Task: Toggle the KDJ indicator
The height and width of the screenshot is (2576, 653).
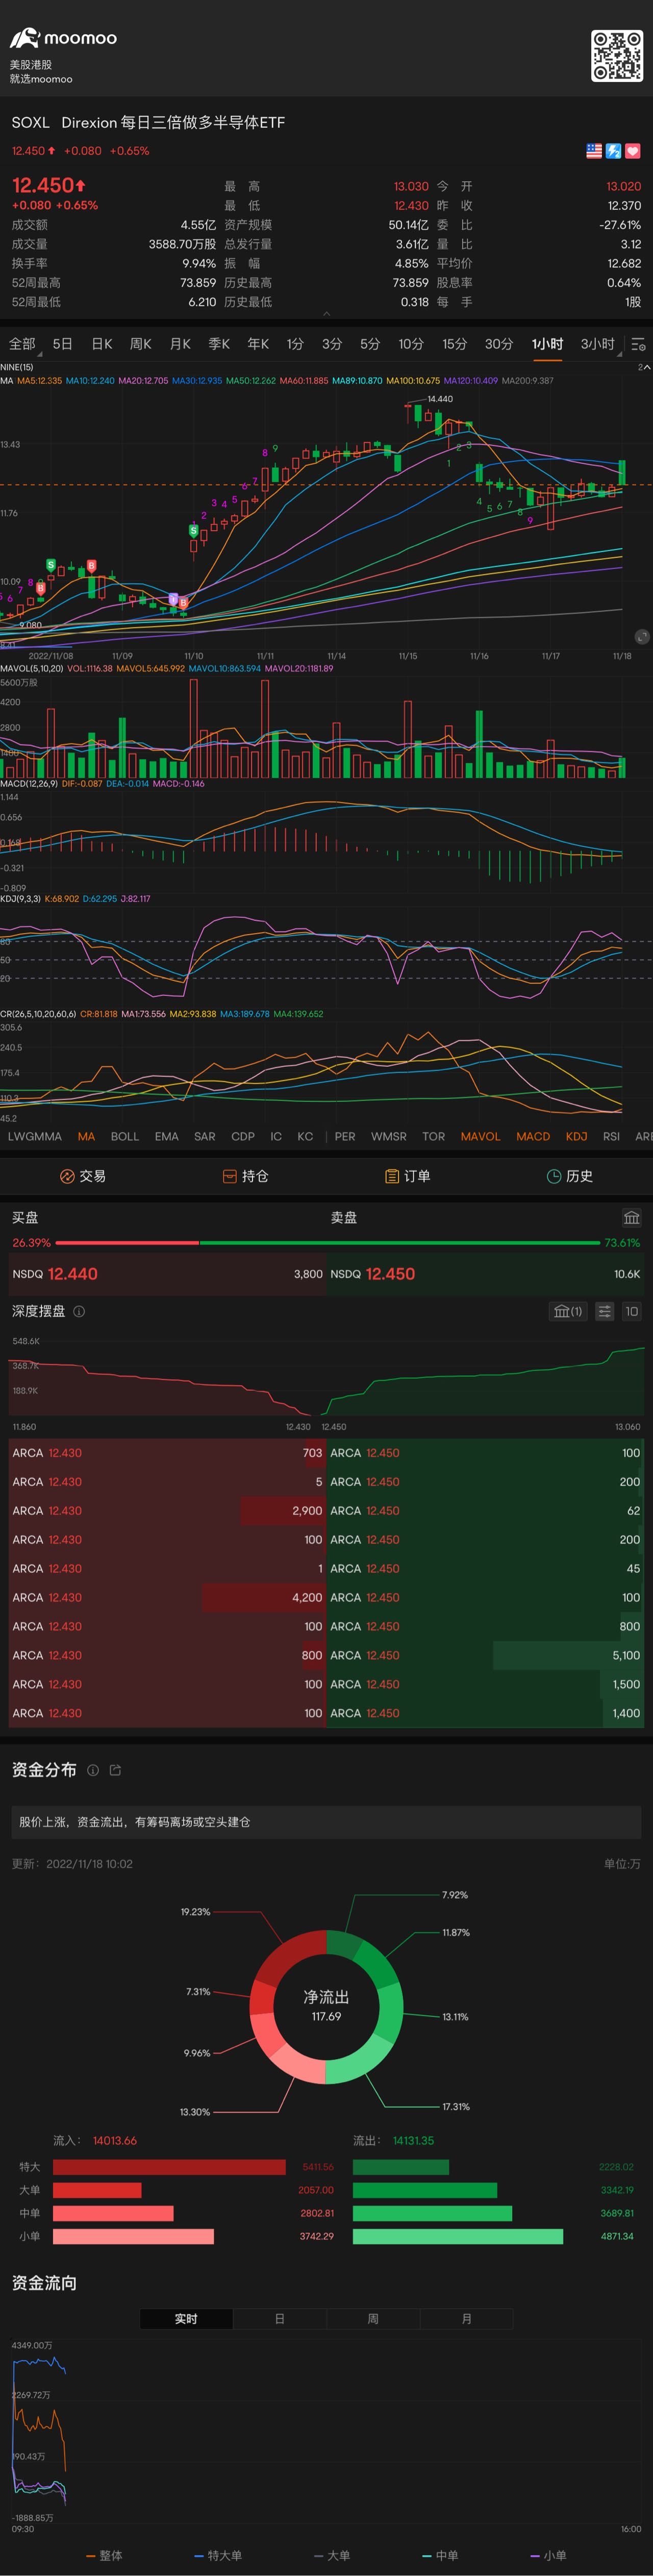Action: [x=576, y=1136]
